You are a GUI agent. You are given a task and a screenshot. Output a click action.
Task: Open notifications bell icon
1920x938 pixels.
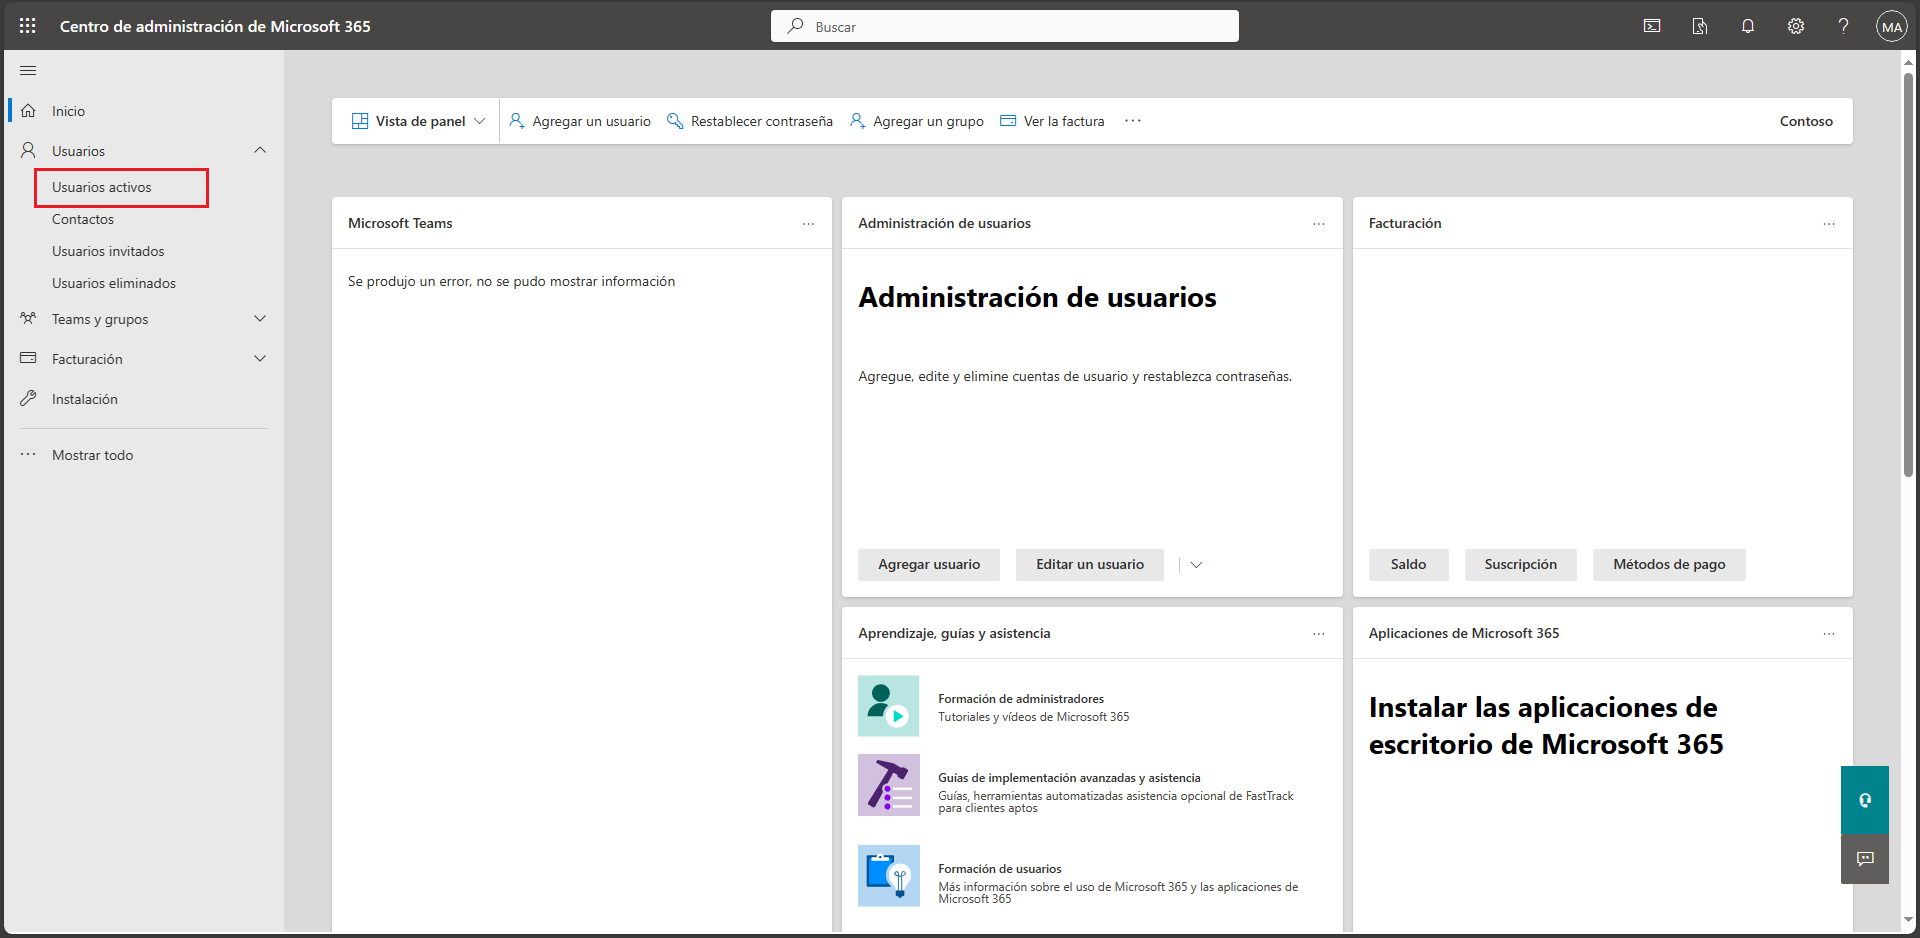(1748, 26)
